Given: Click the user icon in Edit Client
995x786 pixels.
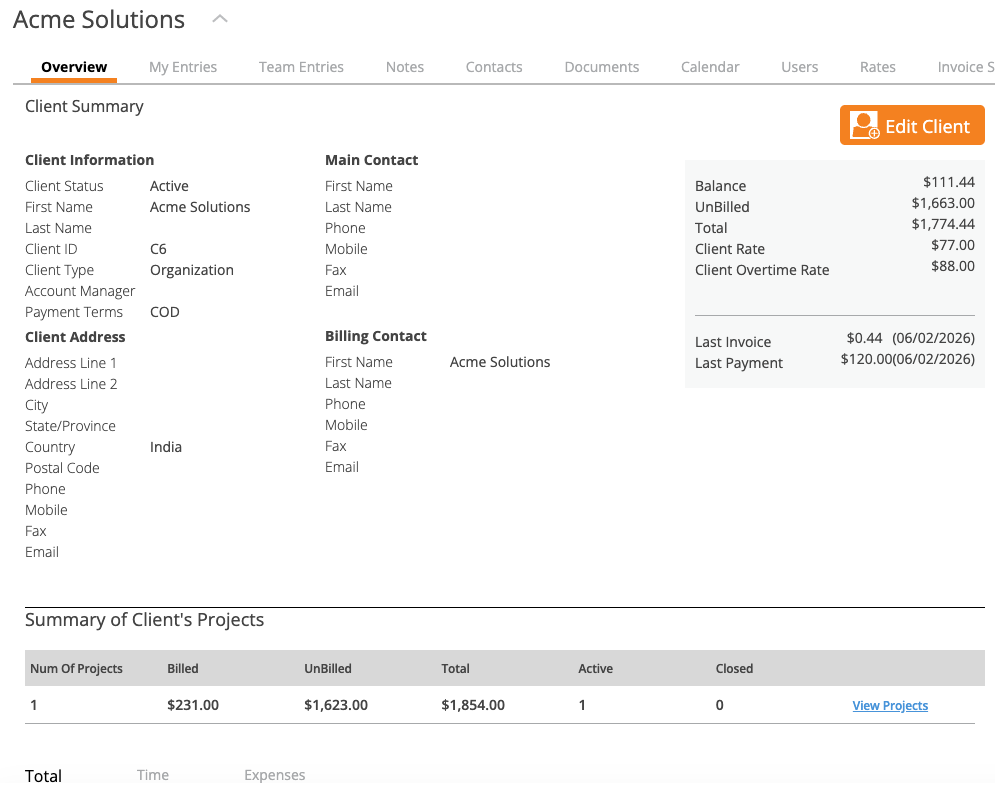Looking at the screenshot, I should pos(864,125).
